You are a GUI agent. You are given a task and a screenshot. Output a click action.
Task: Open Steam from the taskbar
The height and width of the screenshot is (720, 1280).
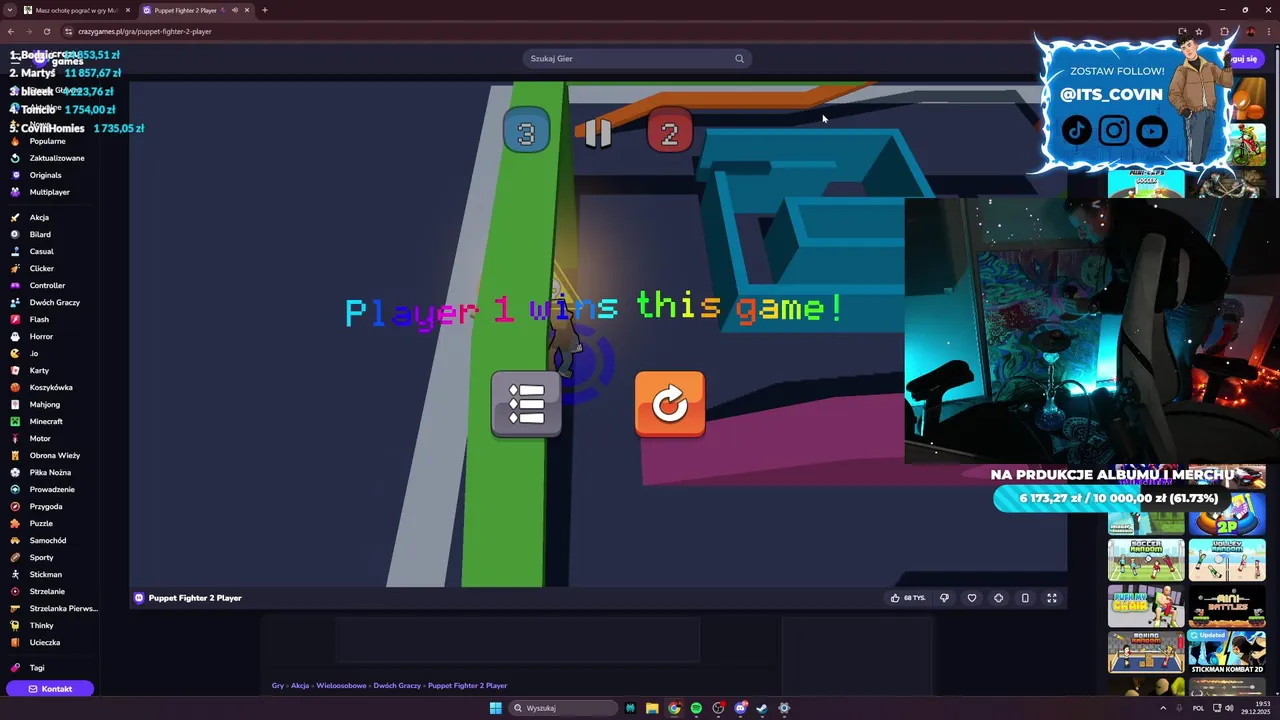(762, 708)
